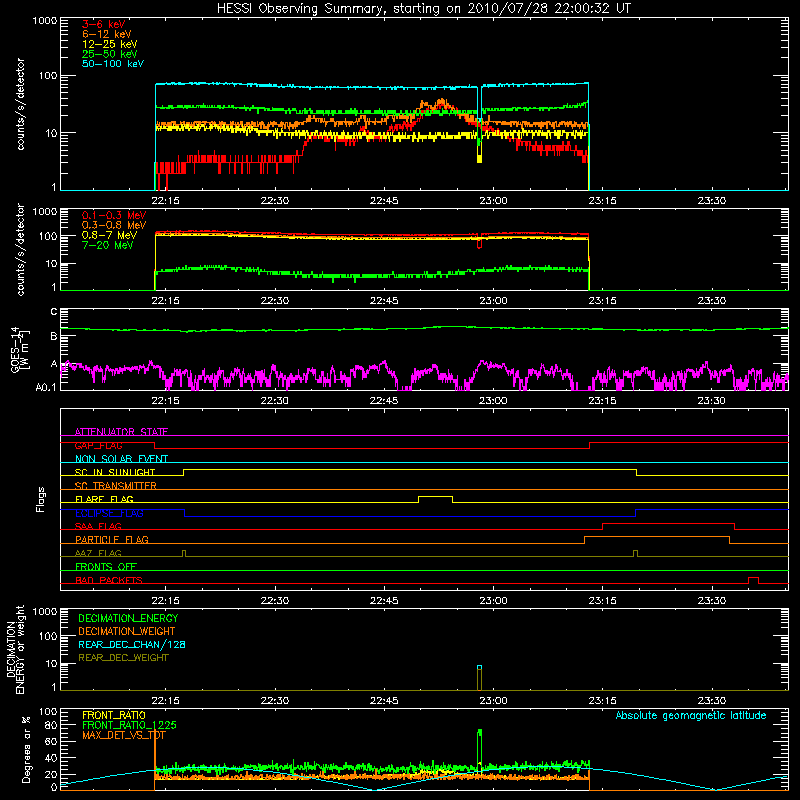Click the GOES-14 axis label

coord(19,349)
